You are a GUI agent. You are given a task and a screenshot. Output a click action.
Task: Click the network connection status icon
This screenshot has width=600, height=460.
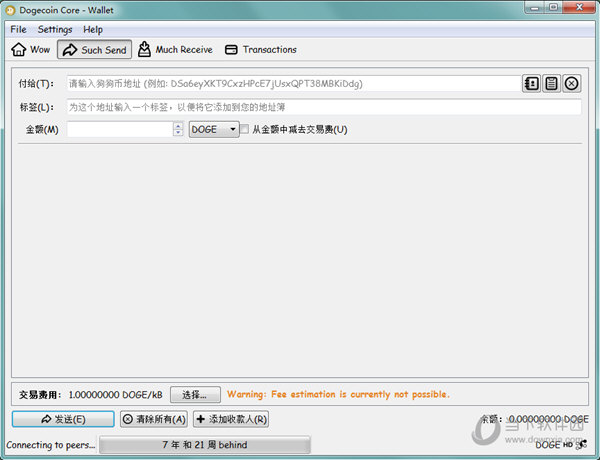click(582, 444)
